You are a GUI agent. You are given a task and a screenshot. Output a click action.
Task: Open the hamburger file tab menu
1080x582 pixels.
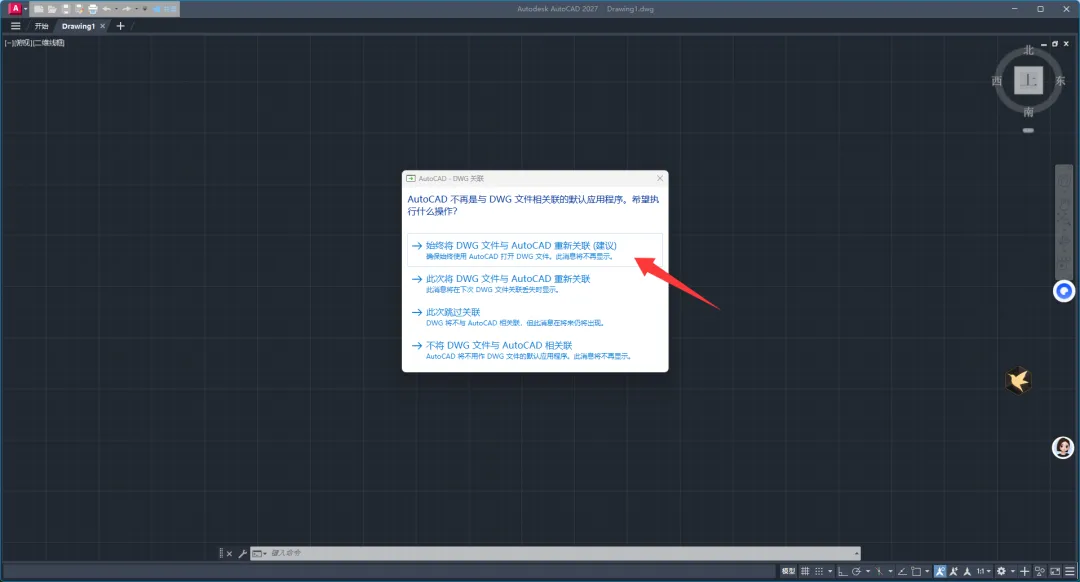coord(15,26)
